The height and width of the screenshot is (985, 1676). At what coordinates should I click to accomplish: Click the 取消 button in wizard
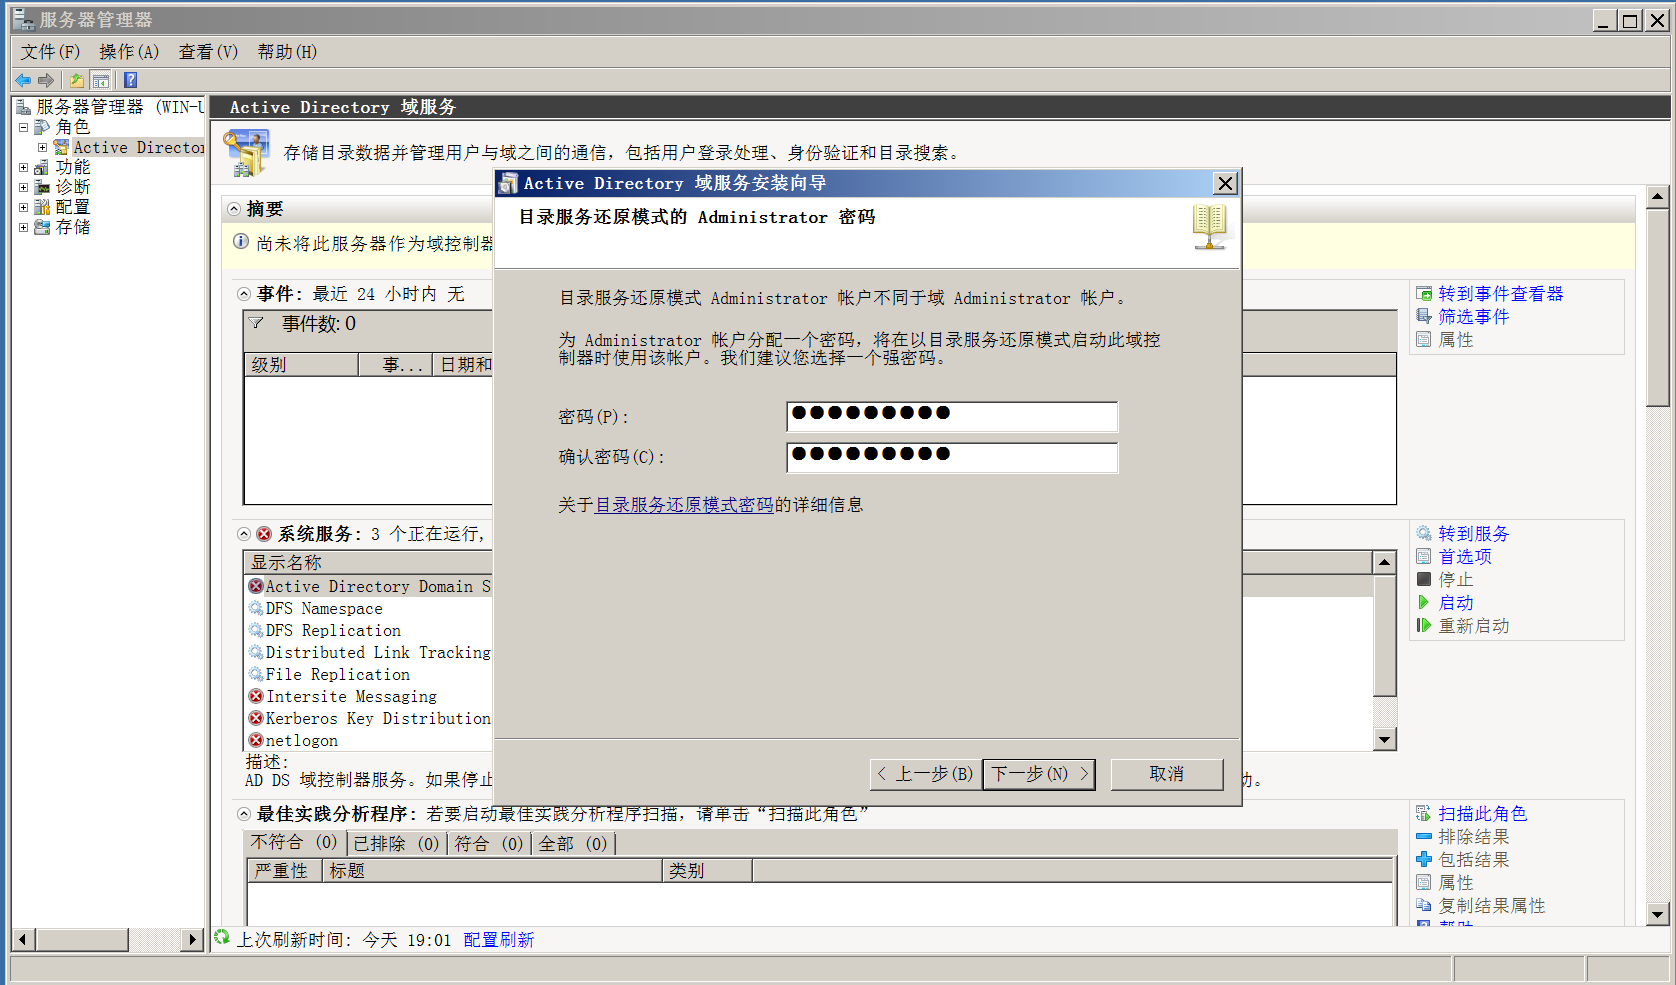click(1167, 774)
